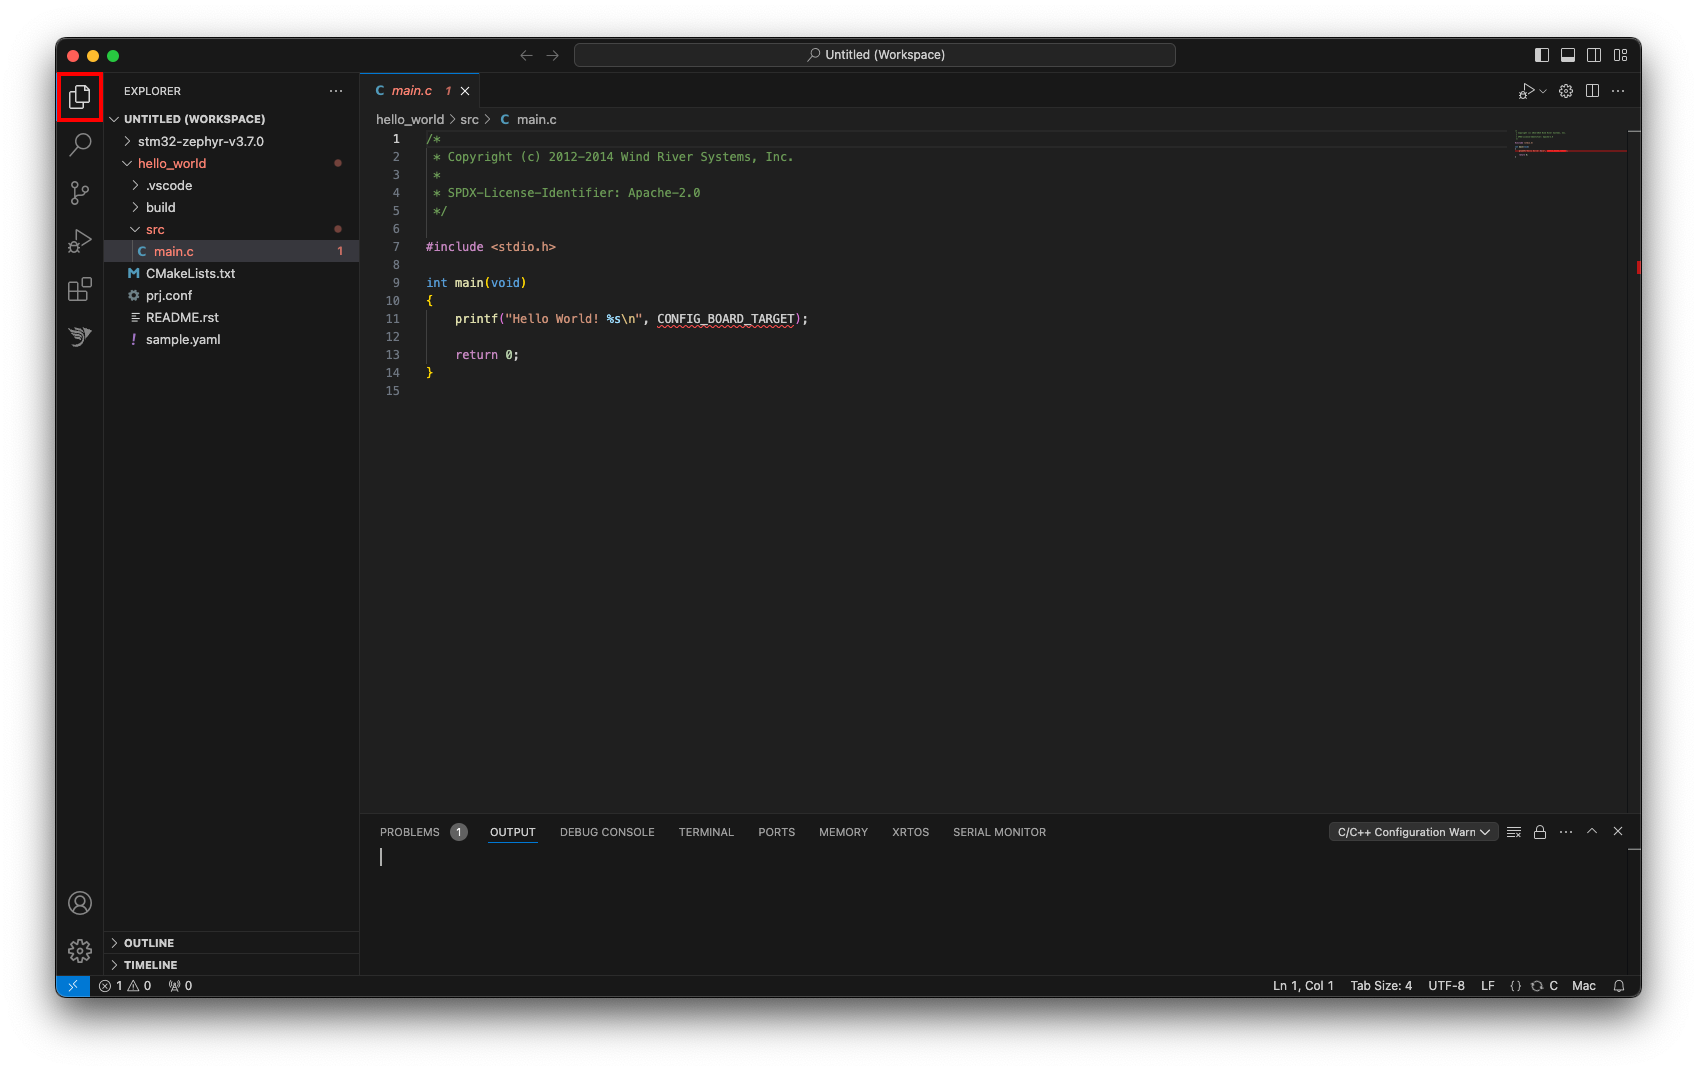Open prj.conf from the explorer
The height and width of the screenshot is (1071, 1697).
[x=168, y=295]
